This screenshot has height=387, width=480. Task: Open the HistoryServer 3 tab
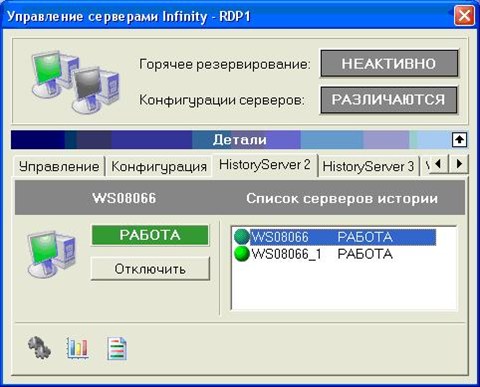[x=368, y=166]
